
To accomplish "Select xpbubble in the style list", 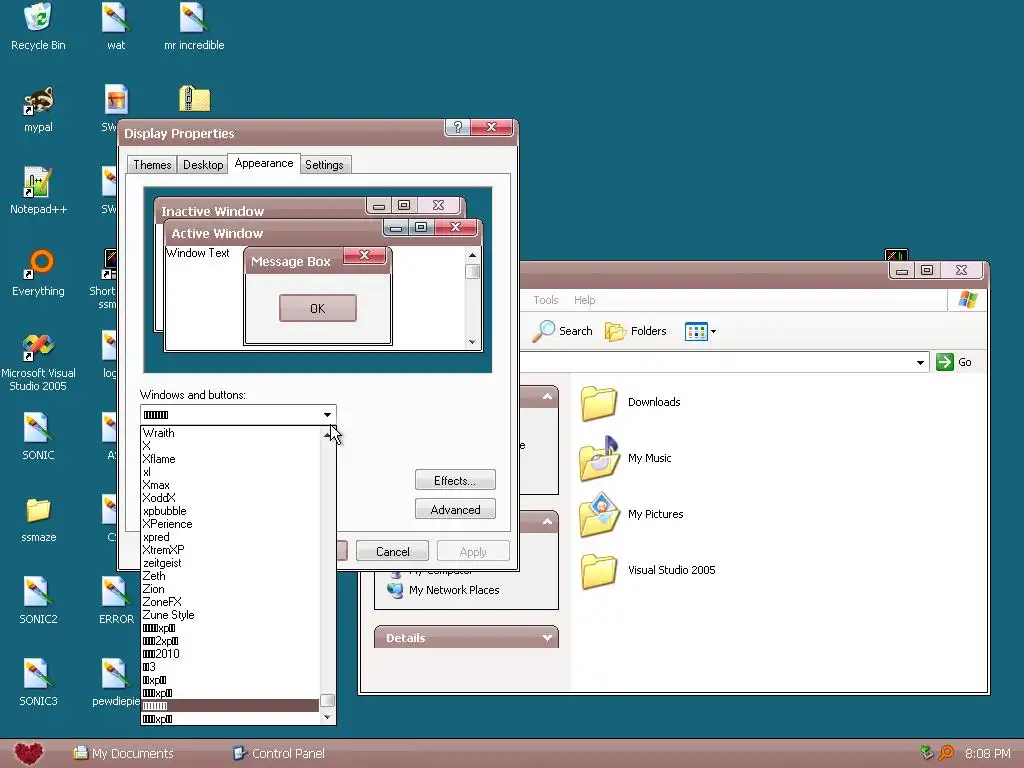I will point(230,511).
